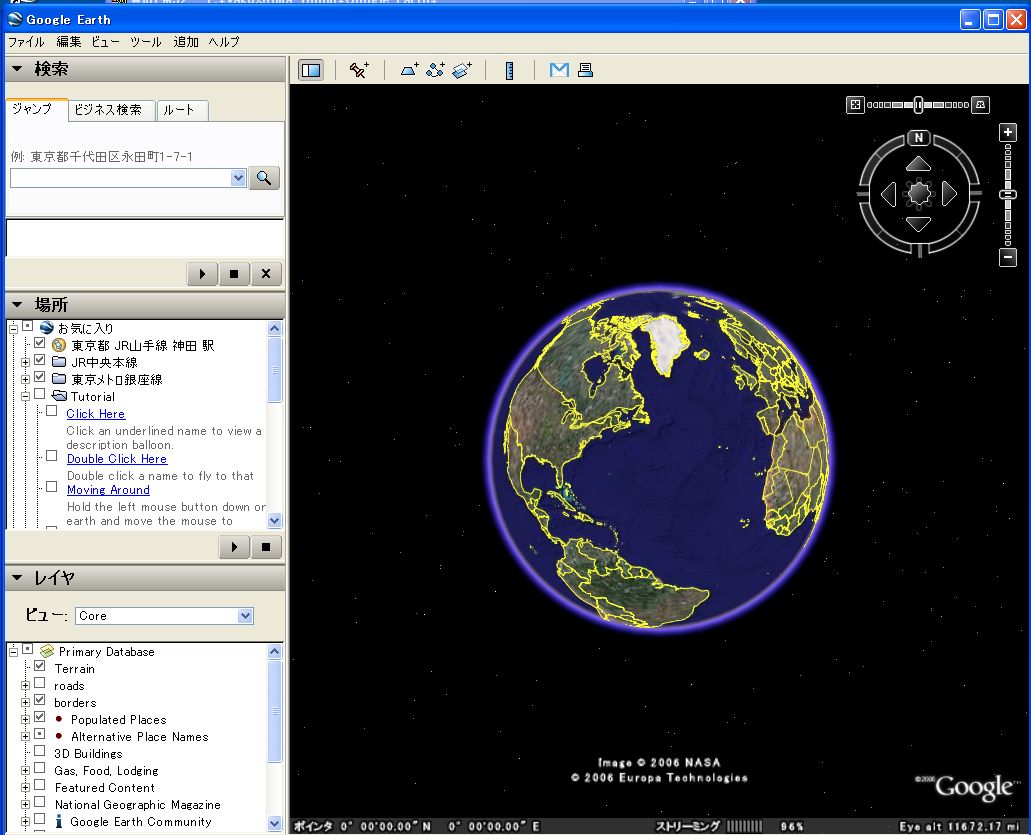Reset tilt to top-down view icon
This screenshot has width=1031, height=835.
point(855,105)
